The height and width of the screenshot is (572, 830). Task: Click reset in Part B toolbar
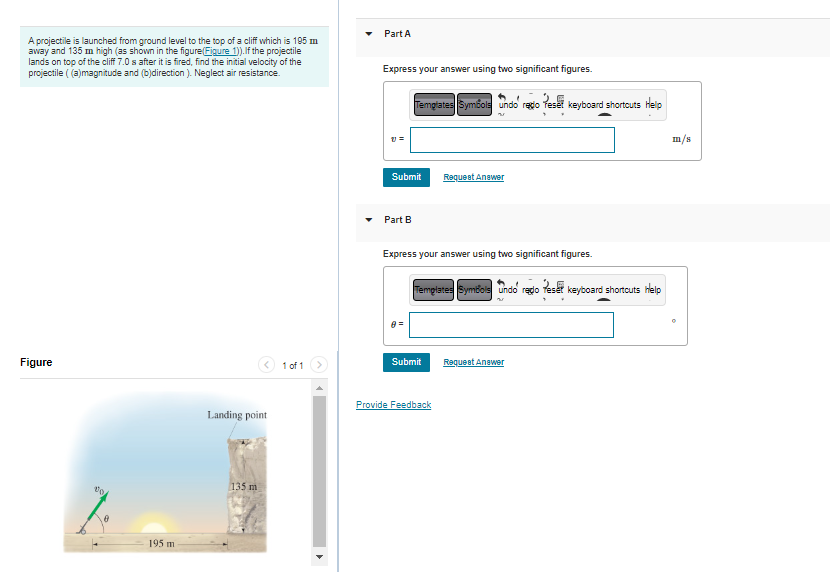(553, 290)
